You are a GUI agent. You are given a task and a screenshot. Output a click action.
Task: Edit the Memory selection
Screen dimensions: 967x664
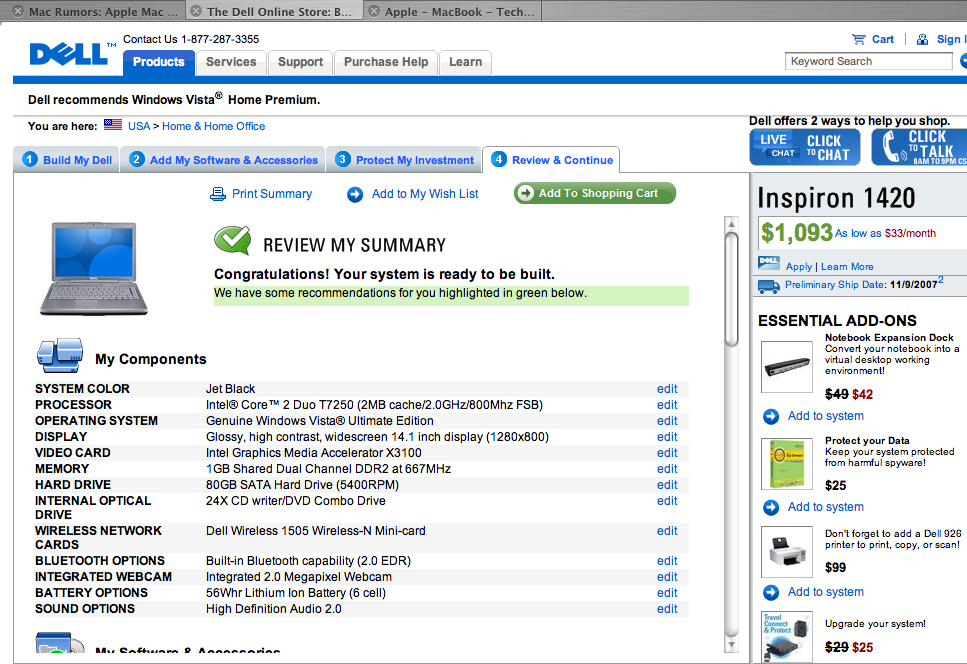click(x=667, y=469)
